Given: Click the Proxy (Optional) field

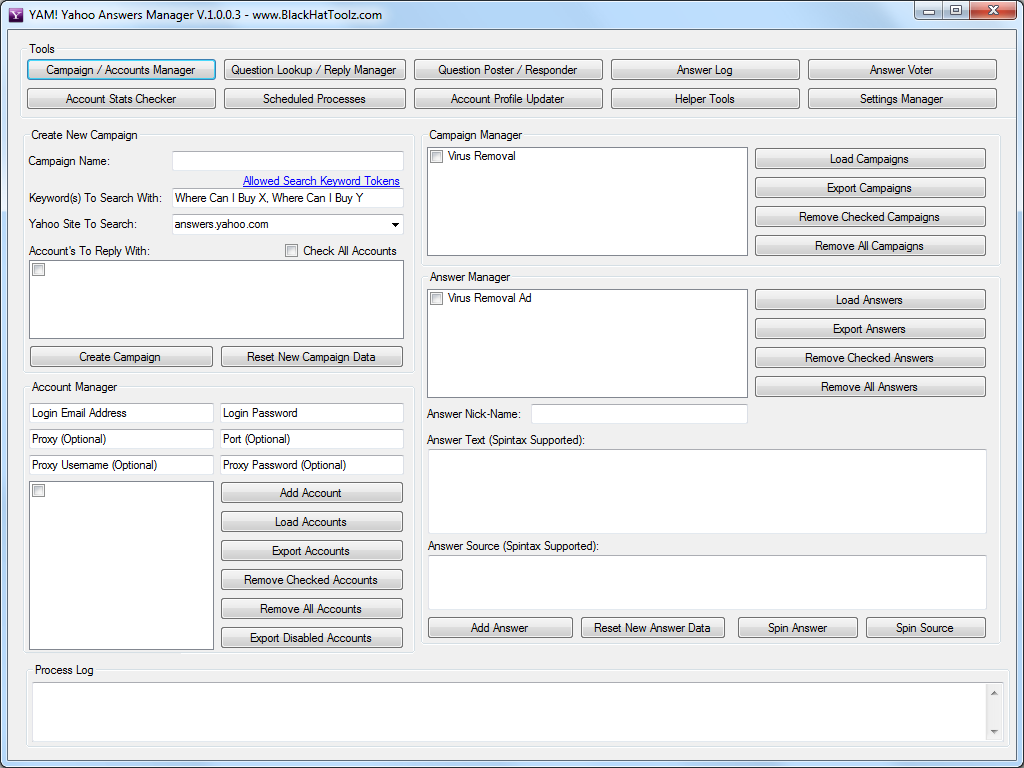Looking at the screenshot, I should click(121, 439).
